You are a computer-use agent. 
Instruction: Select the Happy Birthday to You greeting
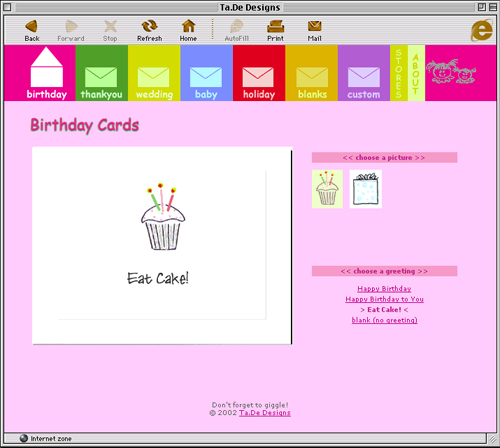pyautogui.click(x=384, y=299)
